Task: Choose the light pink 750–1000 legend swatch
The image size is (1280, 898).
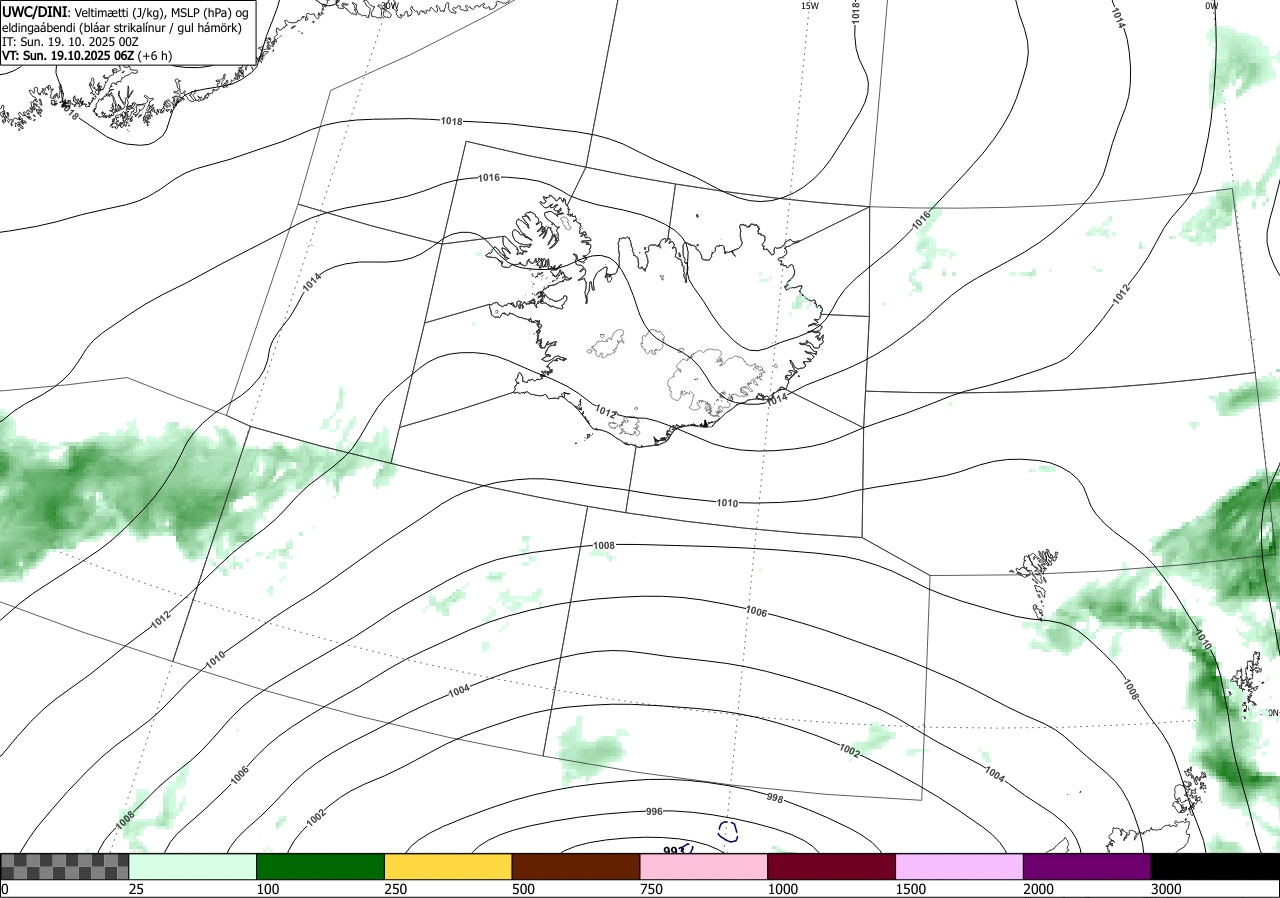Action: pyautogui.click(x=704, y=866)
